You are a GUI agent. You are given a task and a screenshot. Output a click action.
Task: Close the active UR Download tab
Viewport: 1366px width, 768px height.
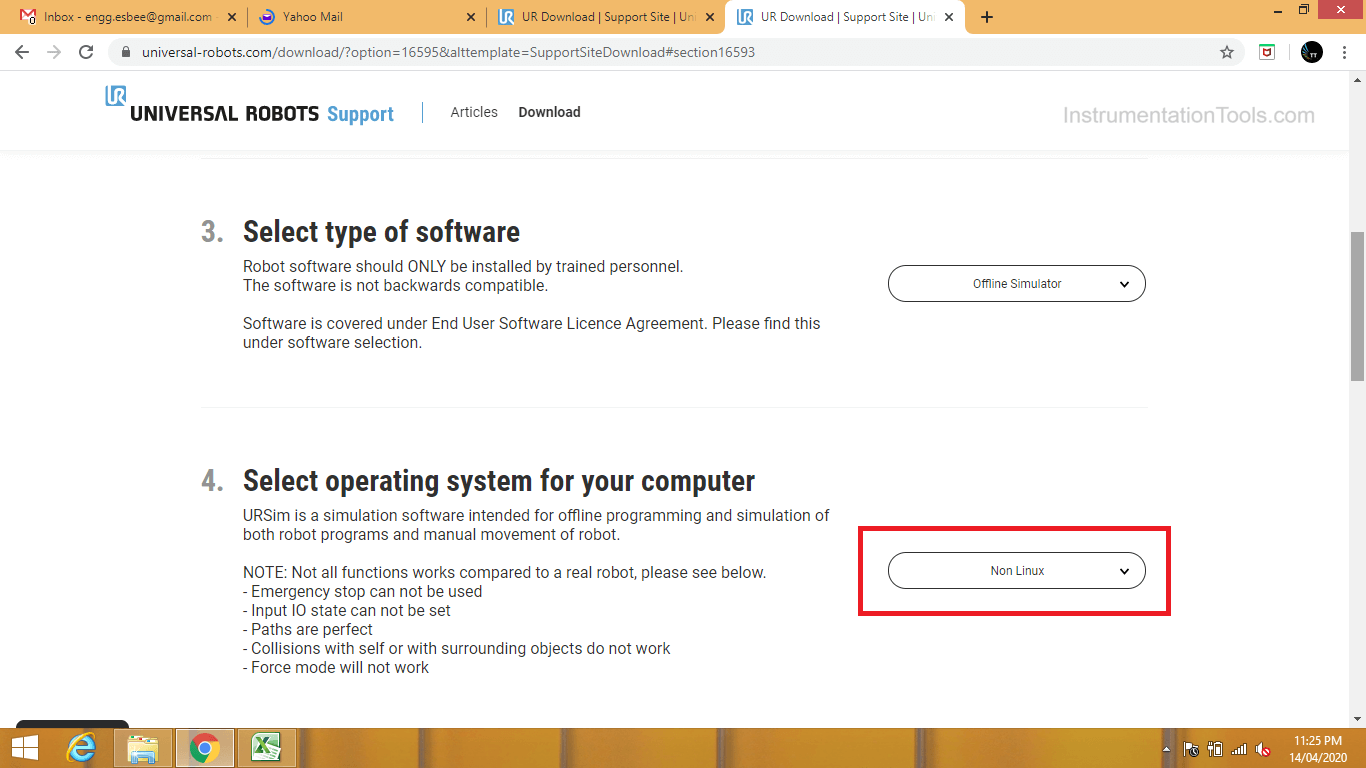pos(948,17)
